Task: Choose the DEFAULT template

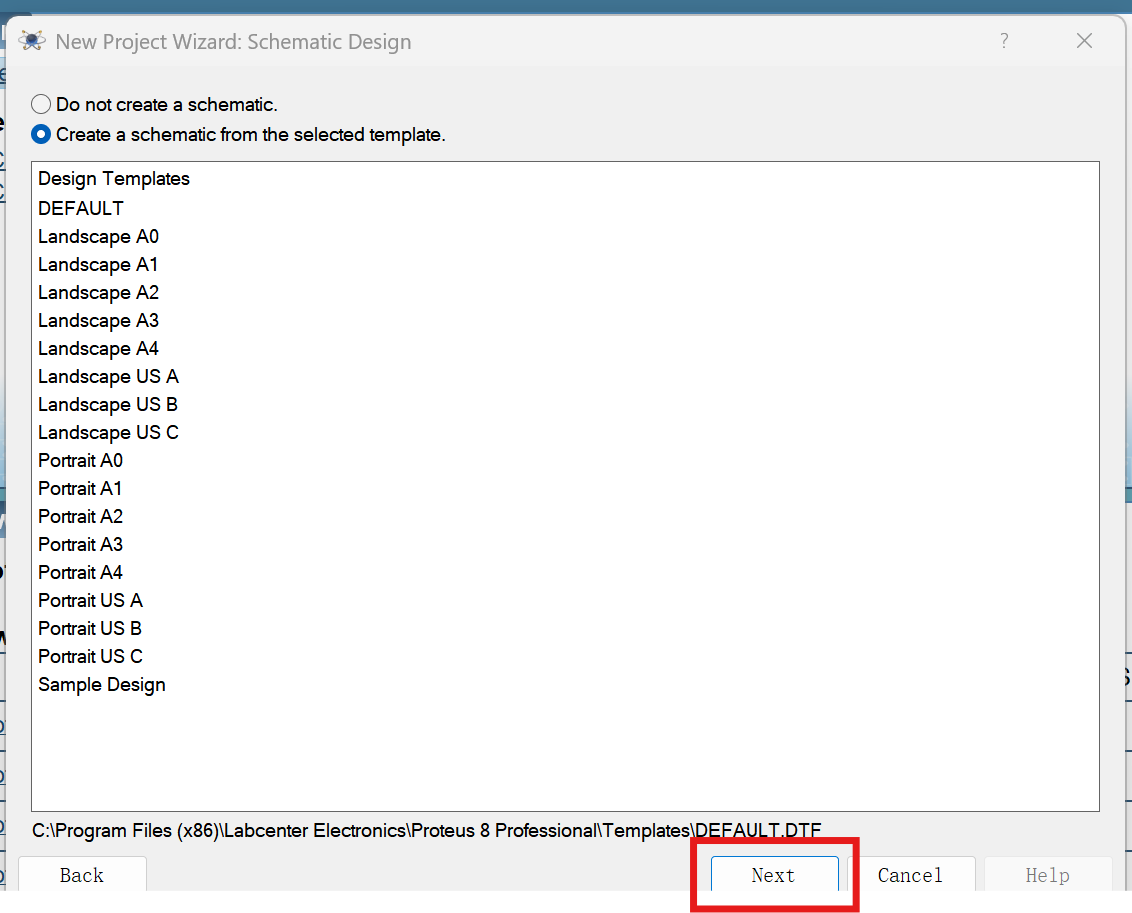Action: click(x=81, y=208)
